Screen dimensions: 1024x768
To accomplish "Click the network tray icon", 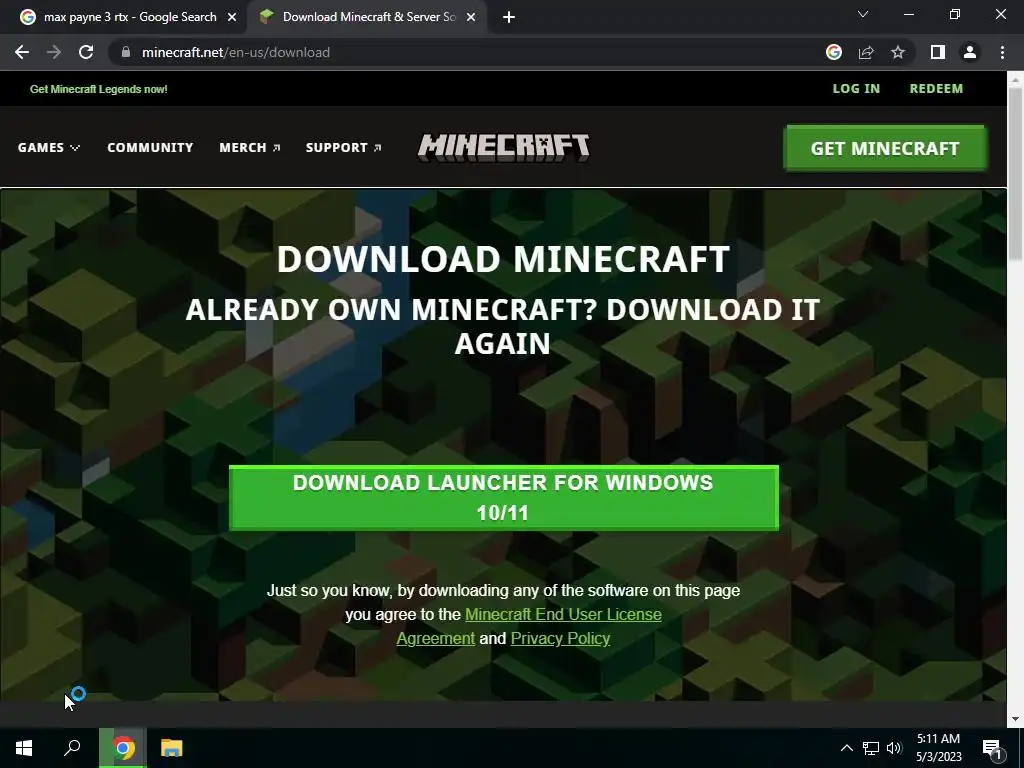I will (x=871, y=748).
